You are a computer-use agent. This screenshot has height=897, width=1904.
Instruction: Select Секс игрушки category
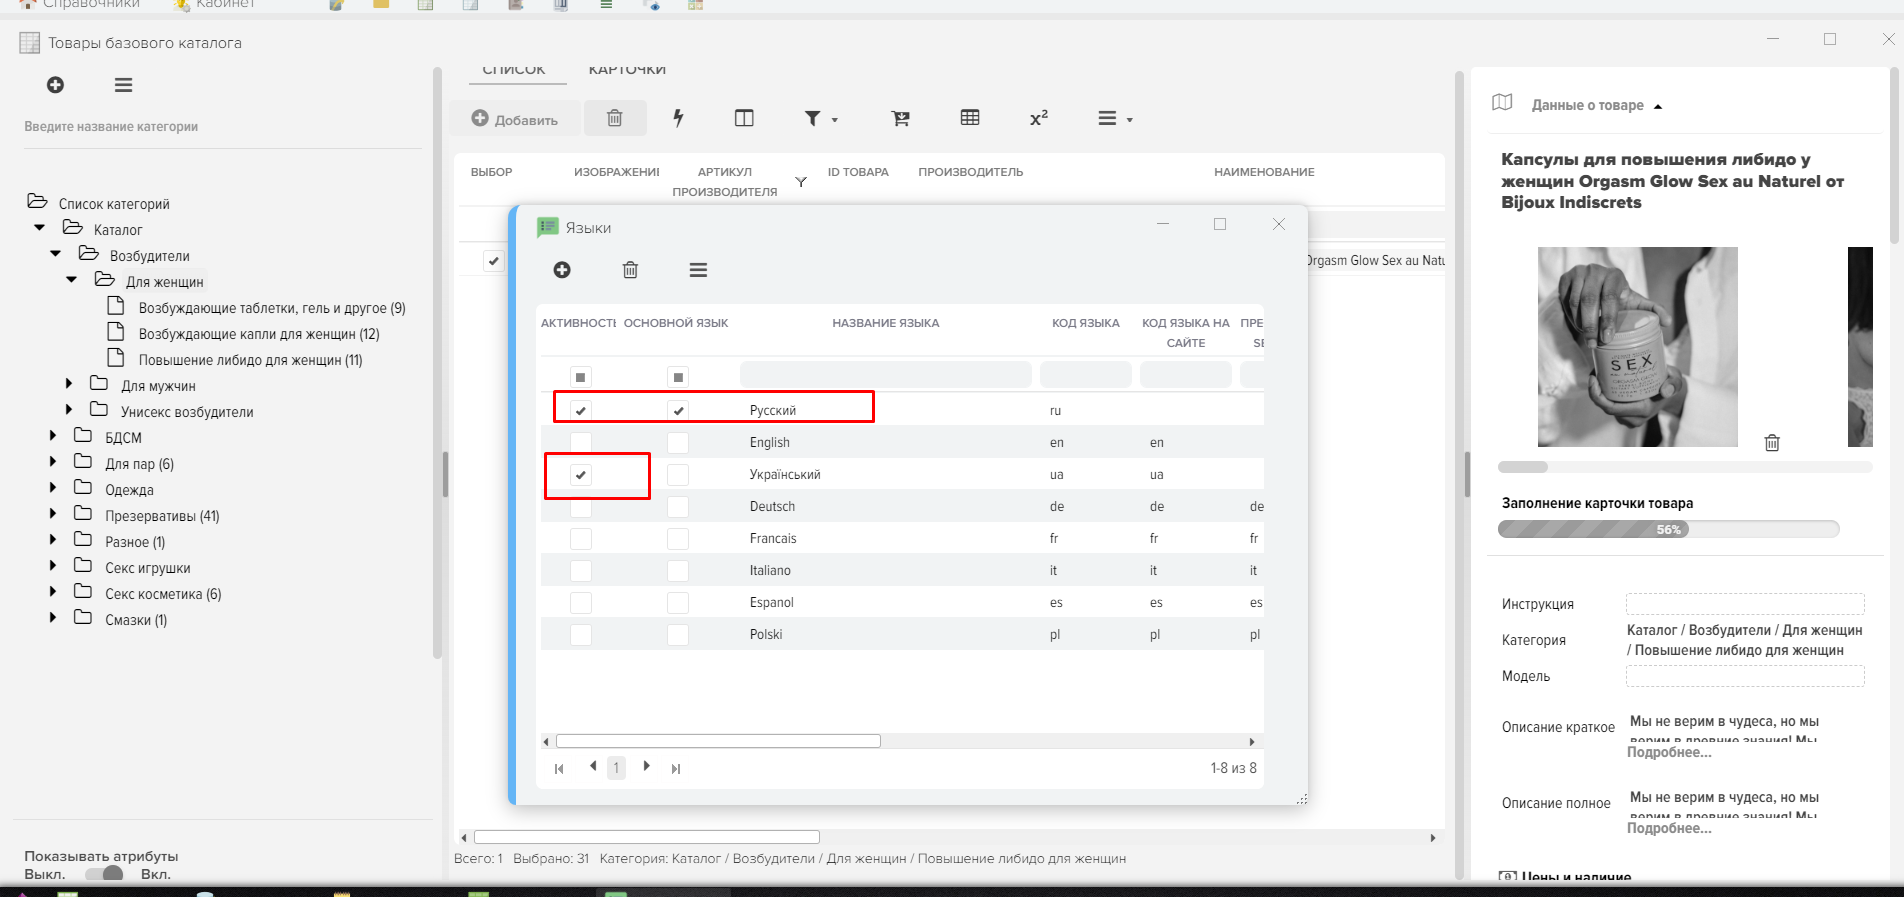[x=147, y=568]
